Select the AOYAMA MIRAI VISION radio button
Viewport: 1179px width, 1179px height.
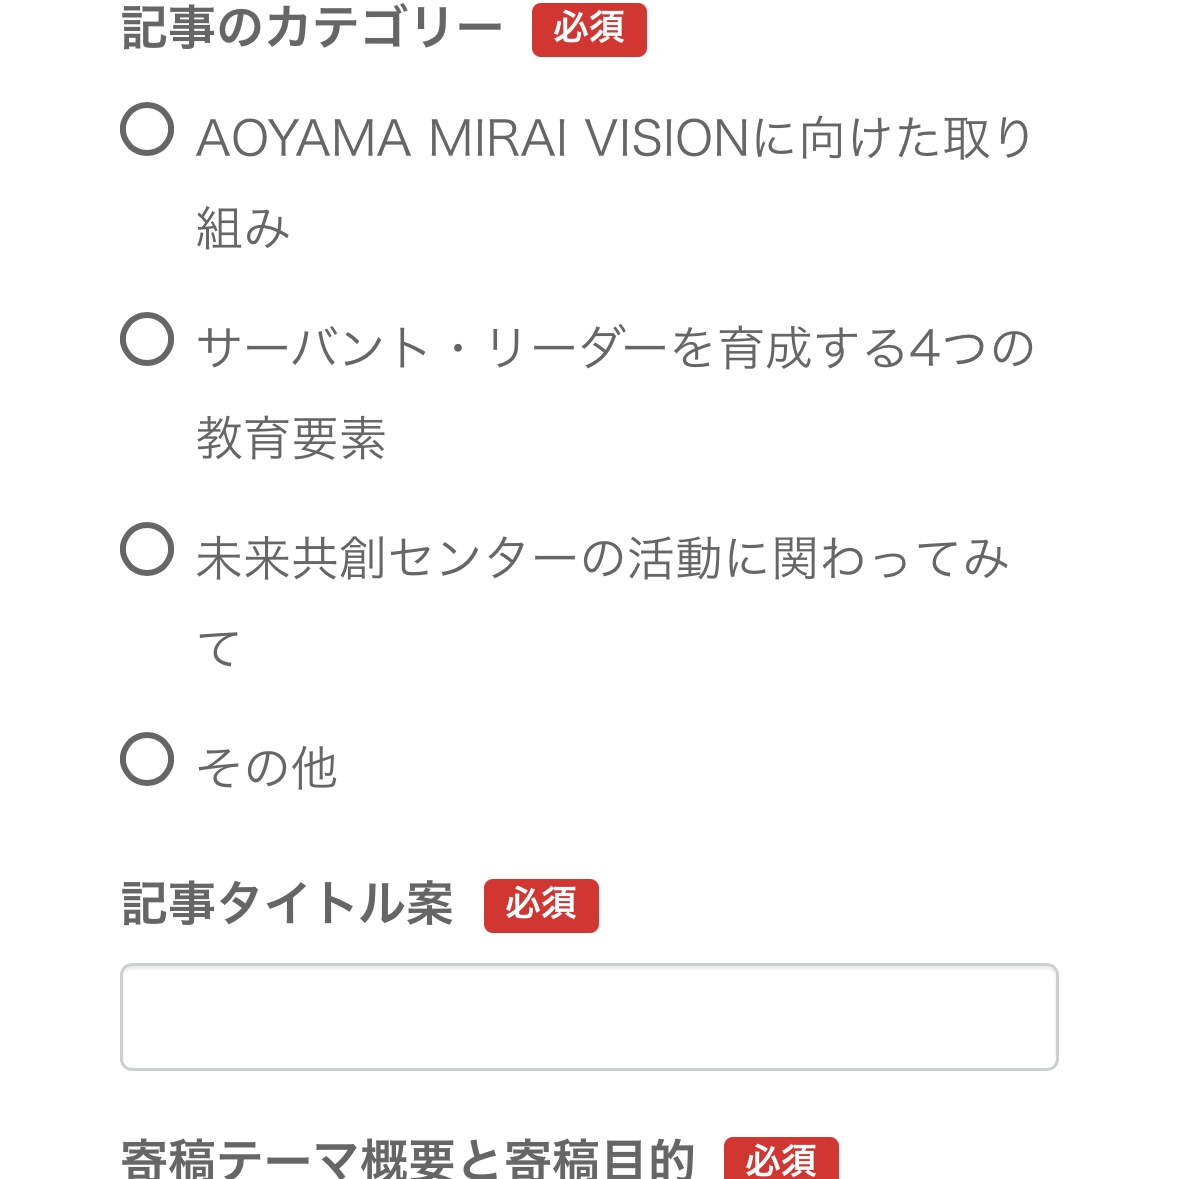click(147, 129)
